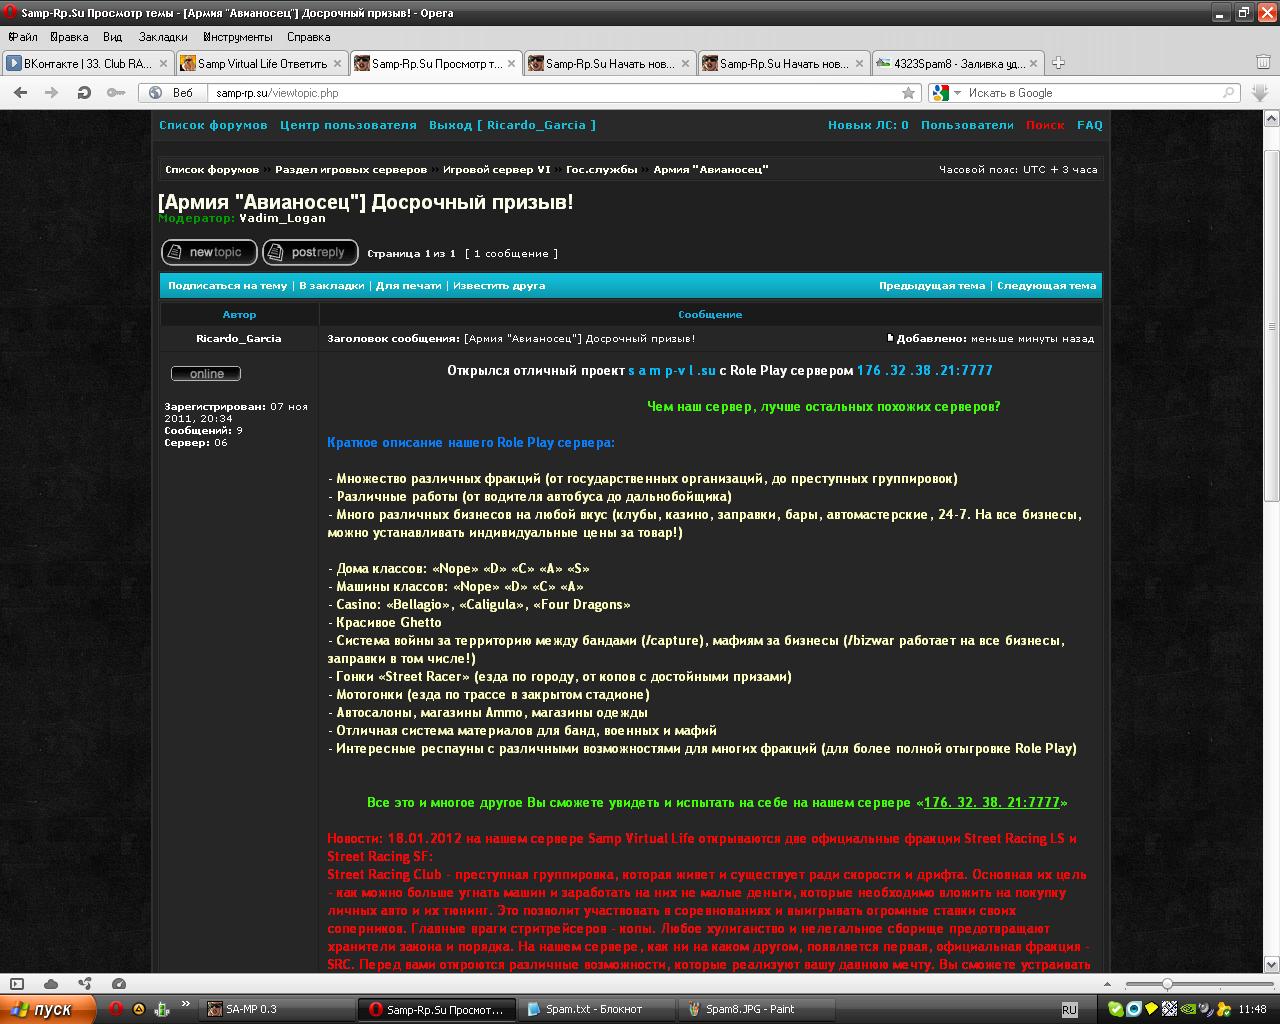
Task: Open the Правка menu
Action: (x=69, y=37)
